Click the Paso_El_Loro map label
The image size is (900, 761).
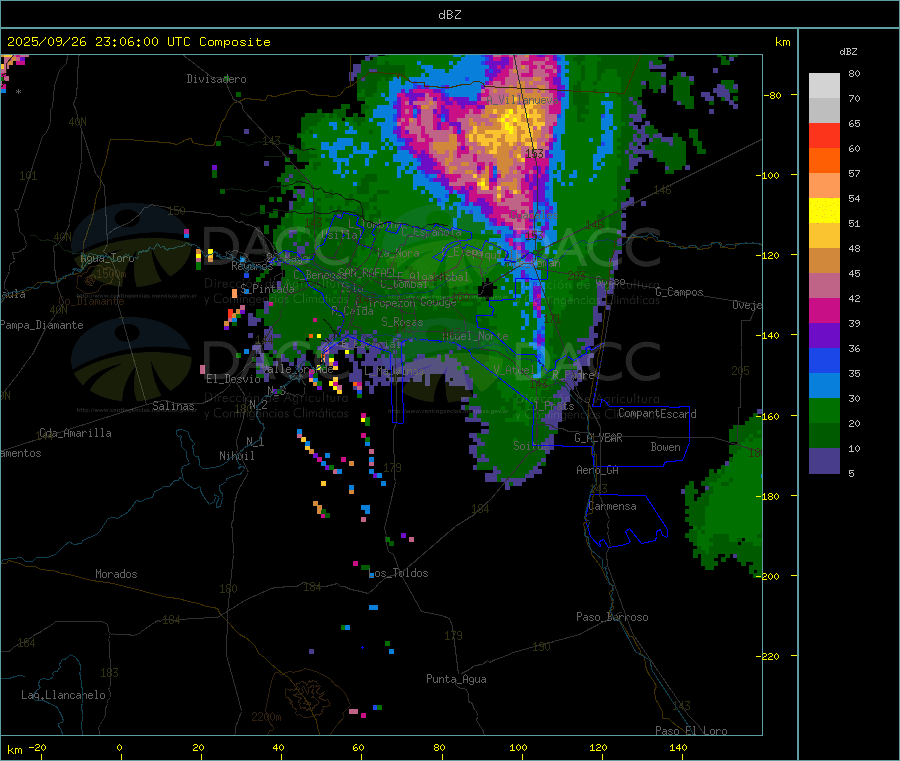[x=691, y=731]
